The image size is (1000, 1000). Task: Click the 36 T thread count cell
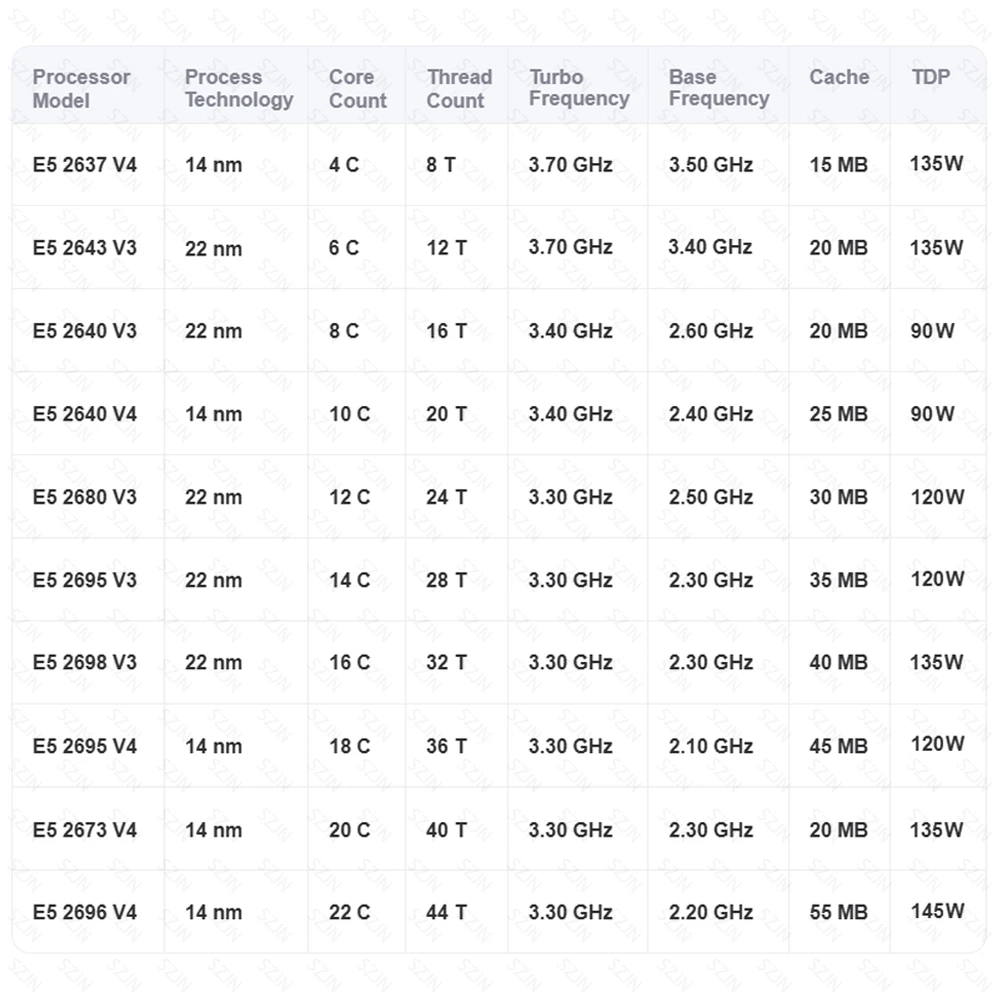[446, 746]
